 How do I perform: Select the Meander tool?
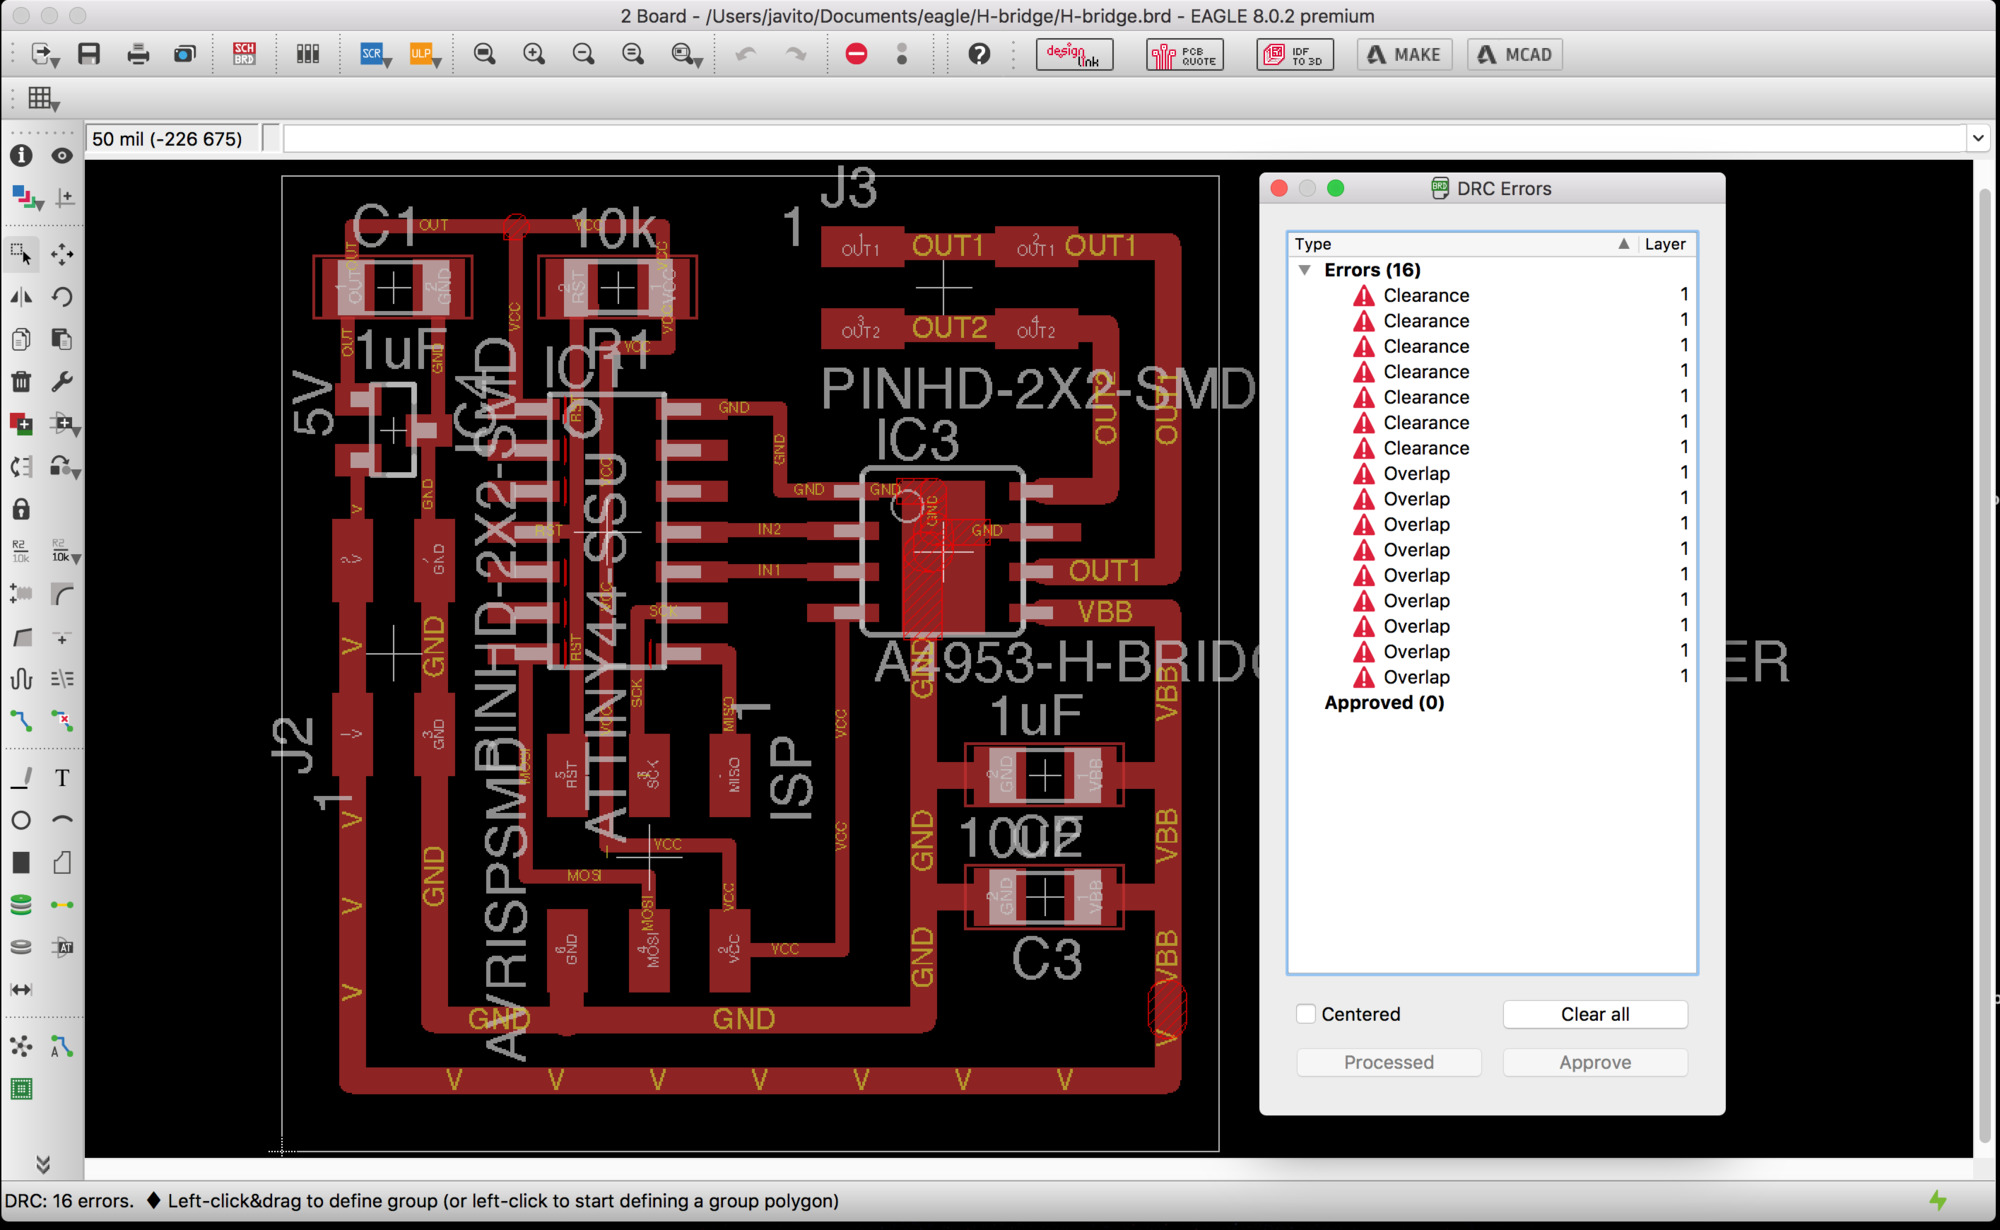[21, 678]
